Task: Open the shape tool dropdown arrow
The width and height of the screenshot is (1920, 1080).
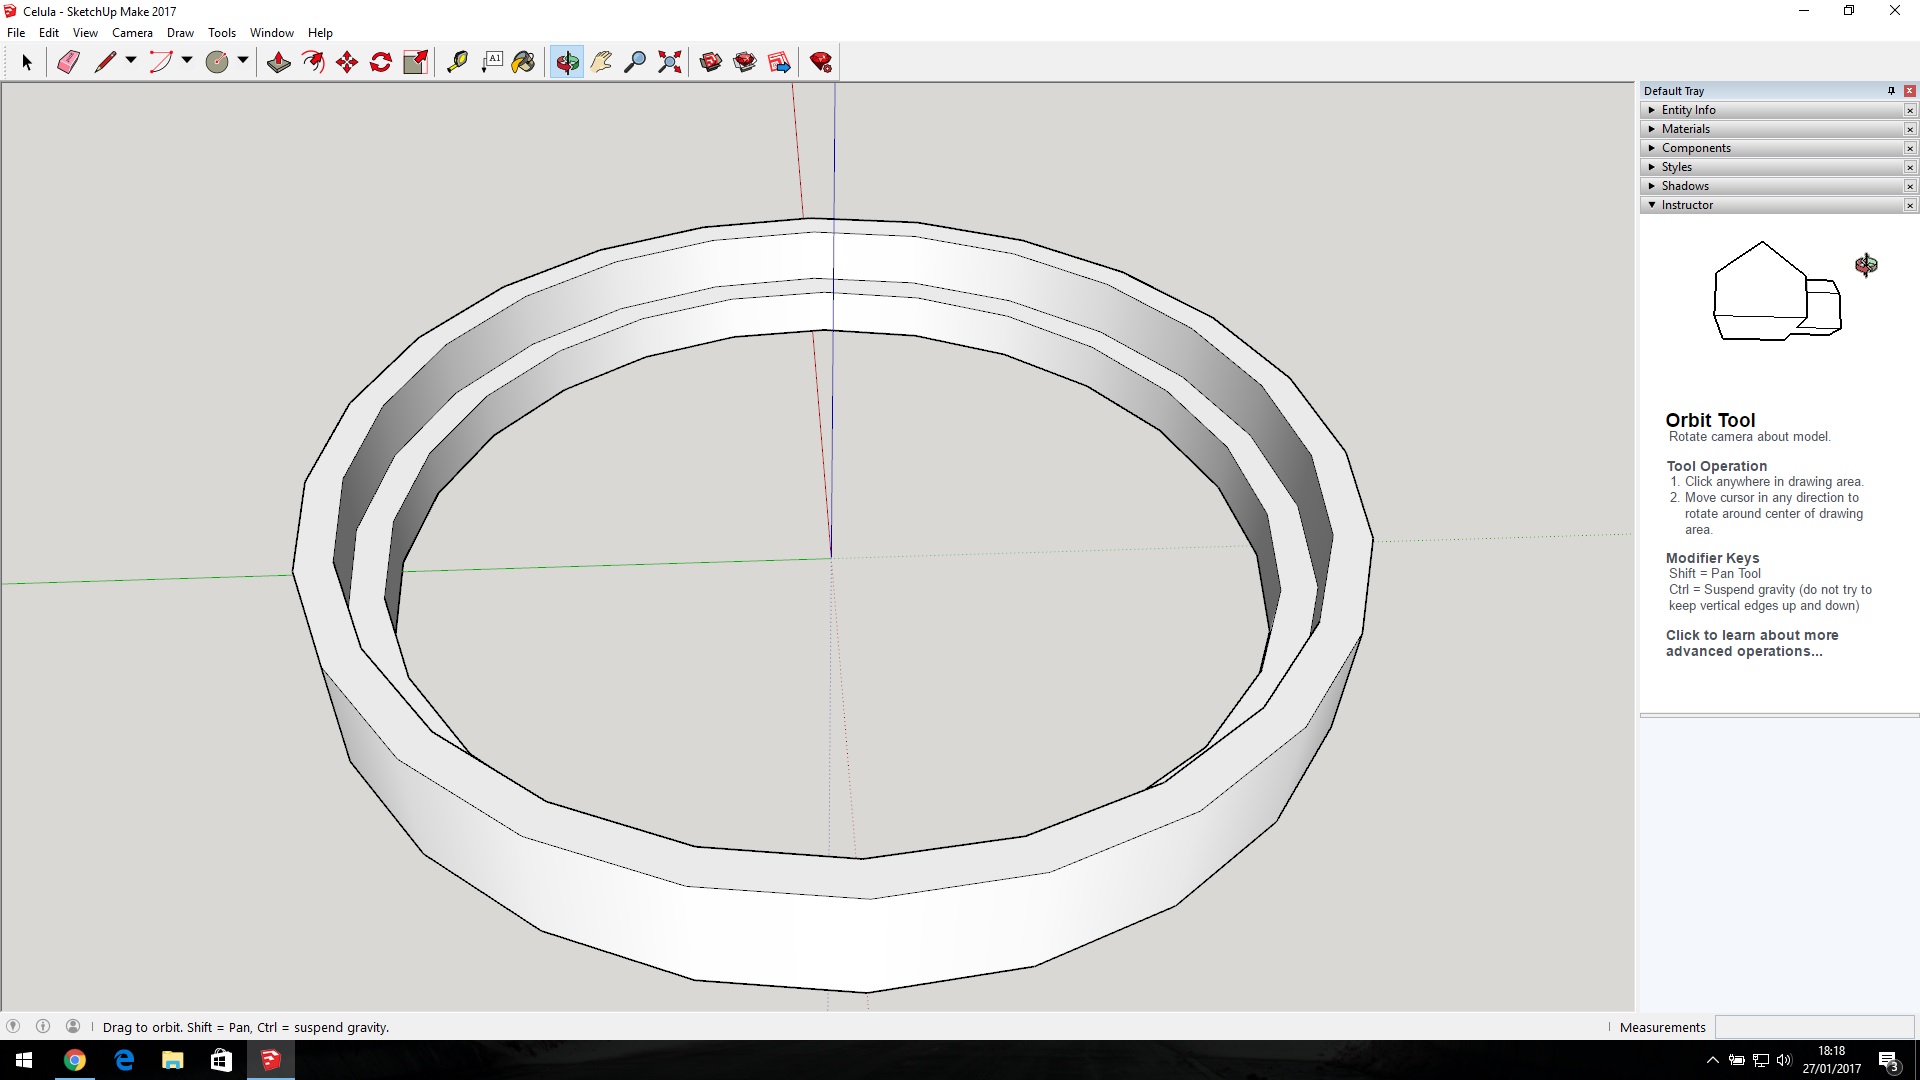Action: [243, 61]
